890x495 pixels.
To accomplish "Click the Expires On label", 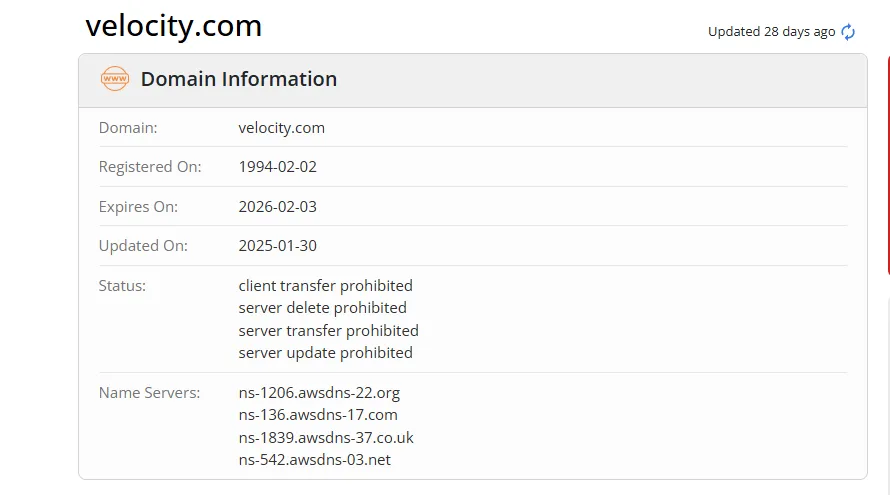I will point(138,207).
